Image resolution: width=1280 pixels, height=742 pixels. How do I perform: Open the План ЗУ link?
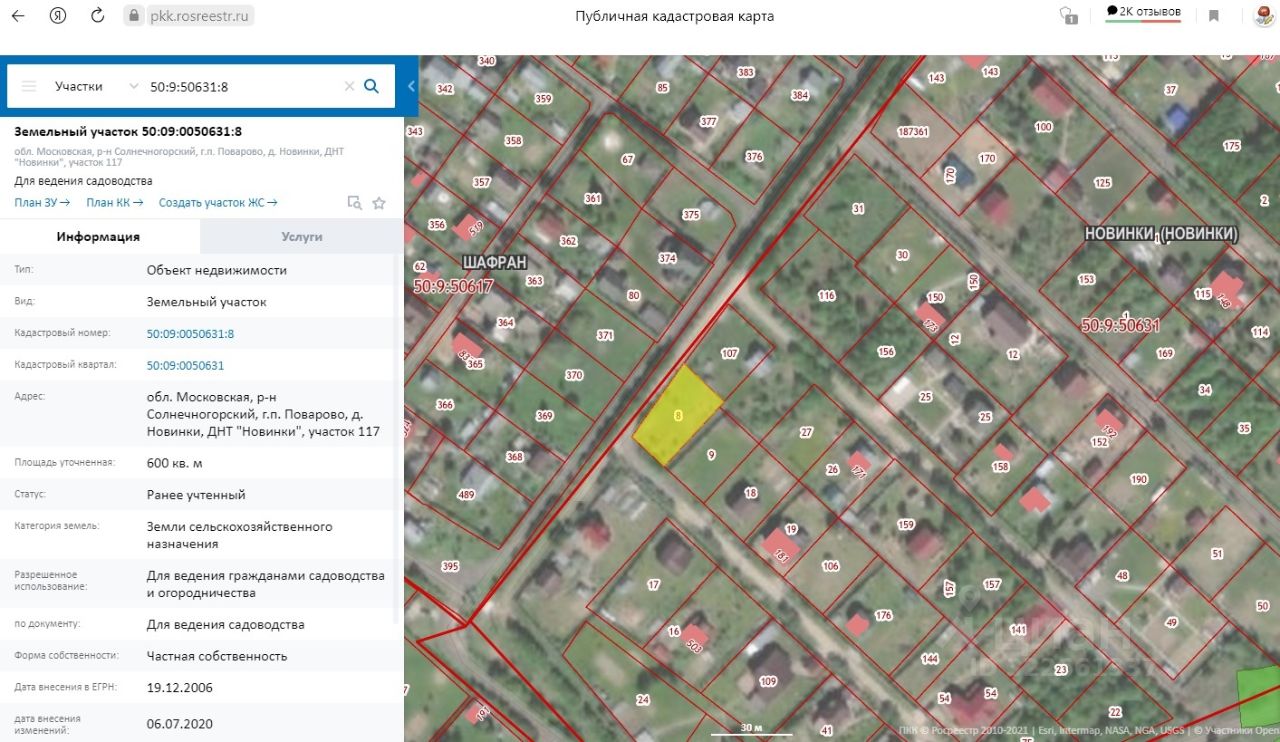(x=42, y=203)
